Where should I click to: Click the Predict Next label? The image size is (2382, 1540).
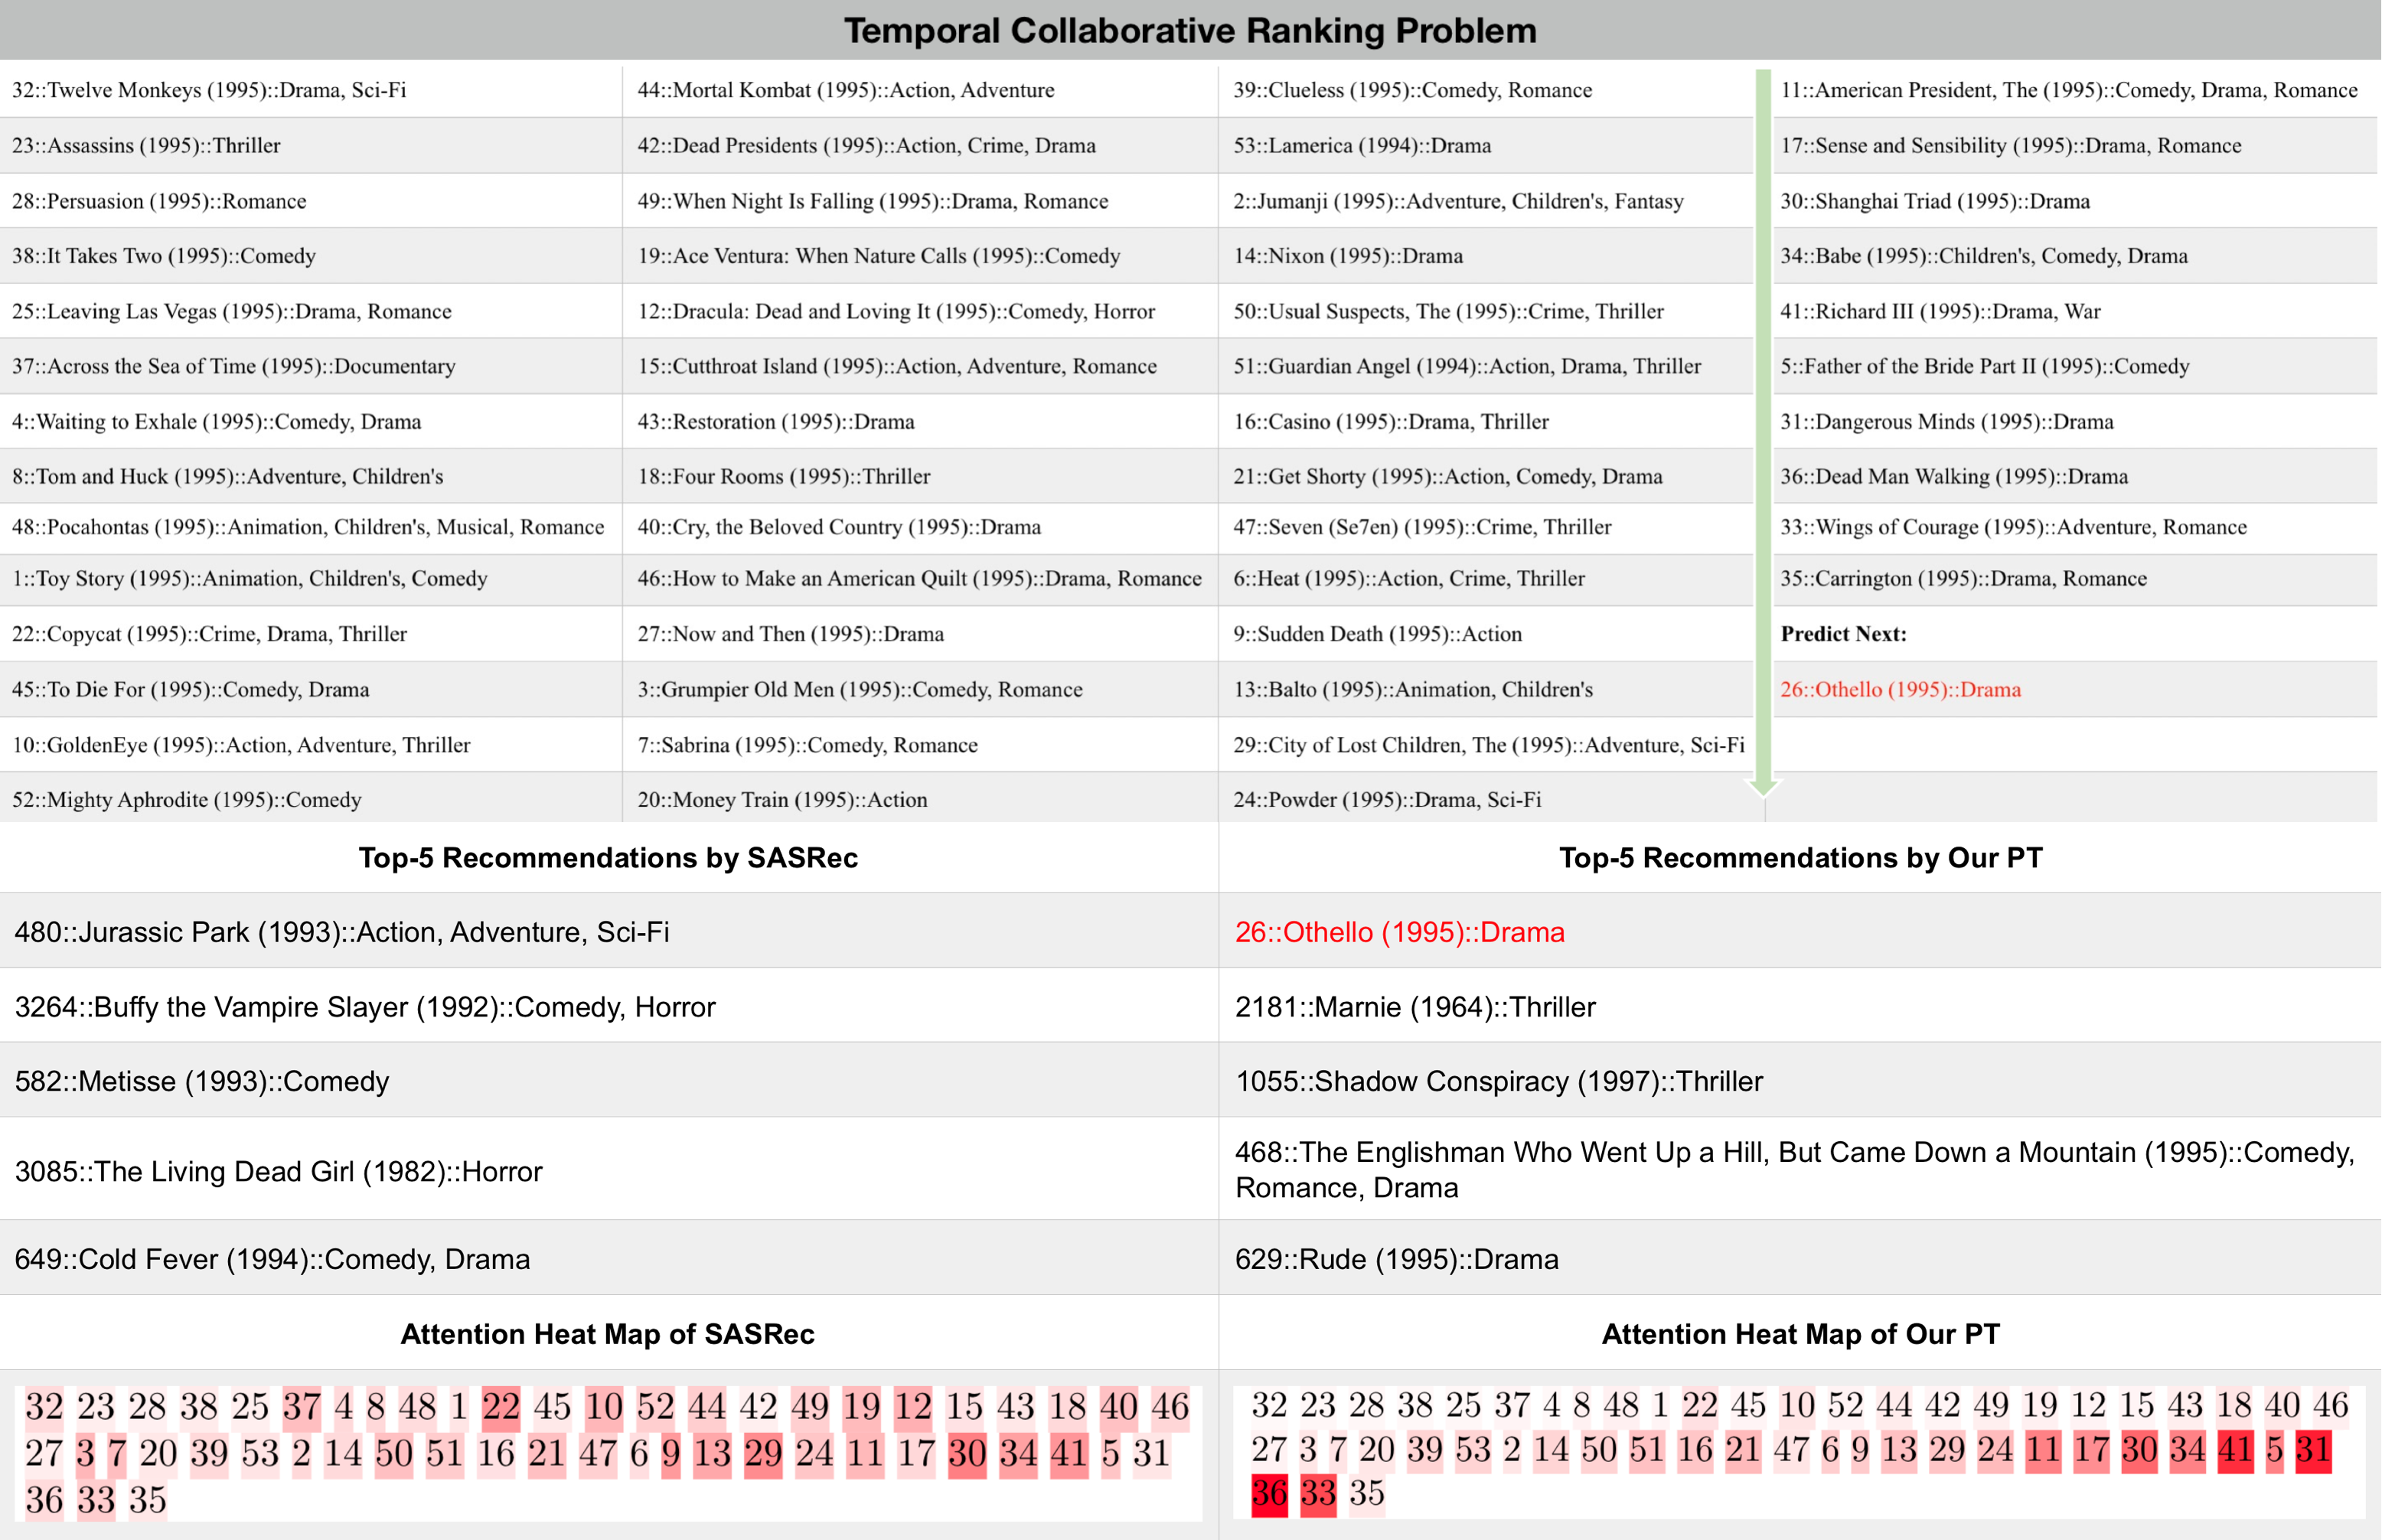1843,634
